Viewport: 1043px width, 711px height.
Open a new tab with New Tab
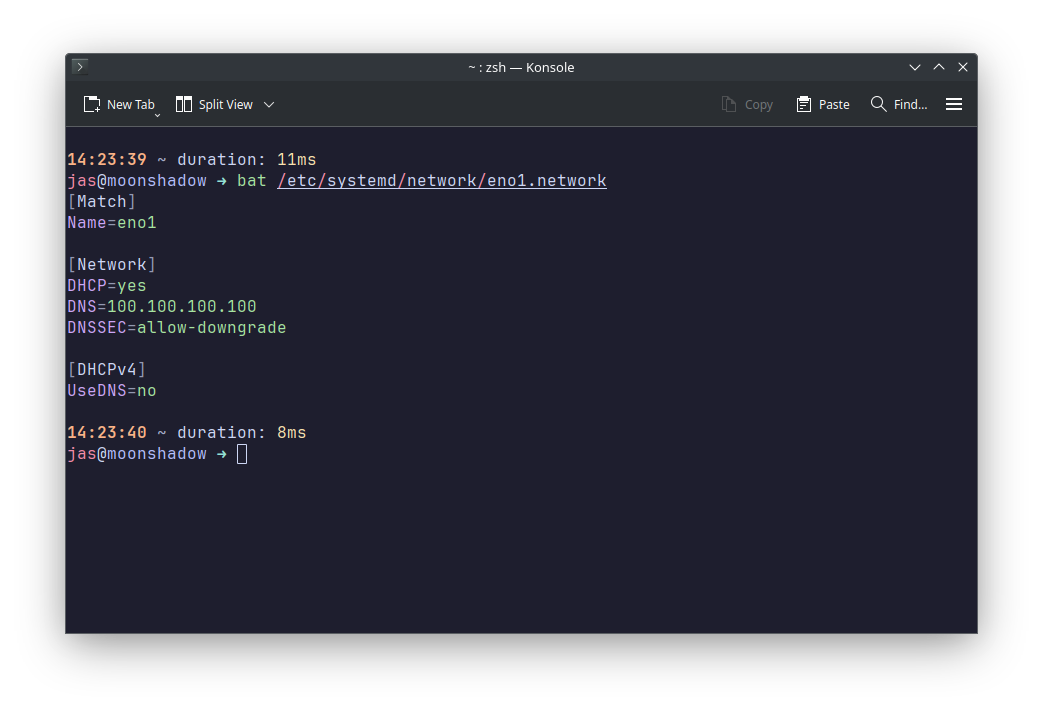120,104
